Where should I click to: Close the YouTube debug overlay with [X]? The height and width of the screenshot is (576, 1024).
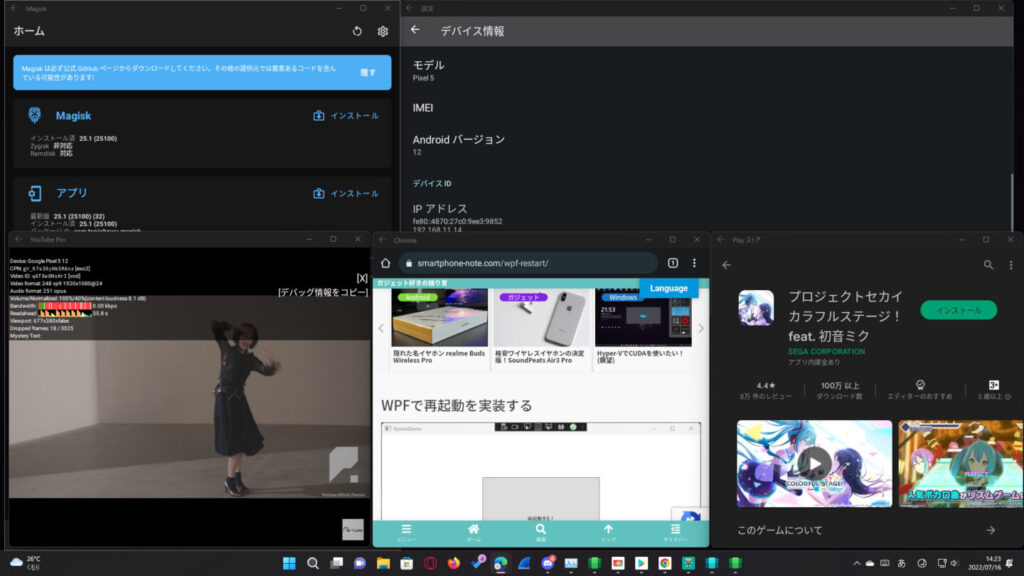[362, 278]
